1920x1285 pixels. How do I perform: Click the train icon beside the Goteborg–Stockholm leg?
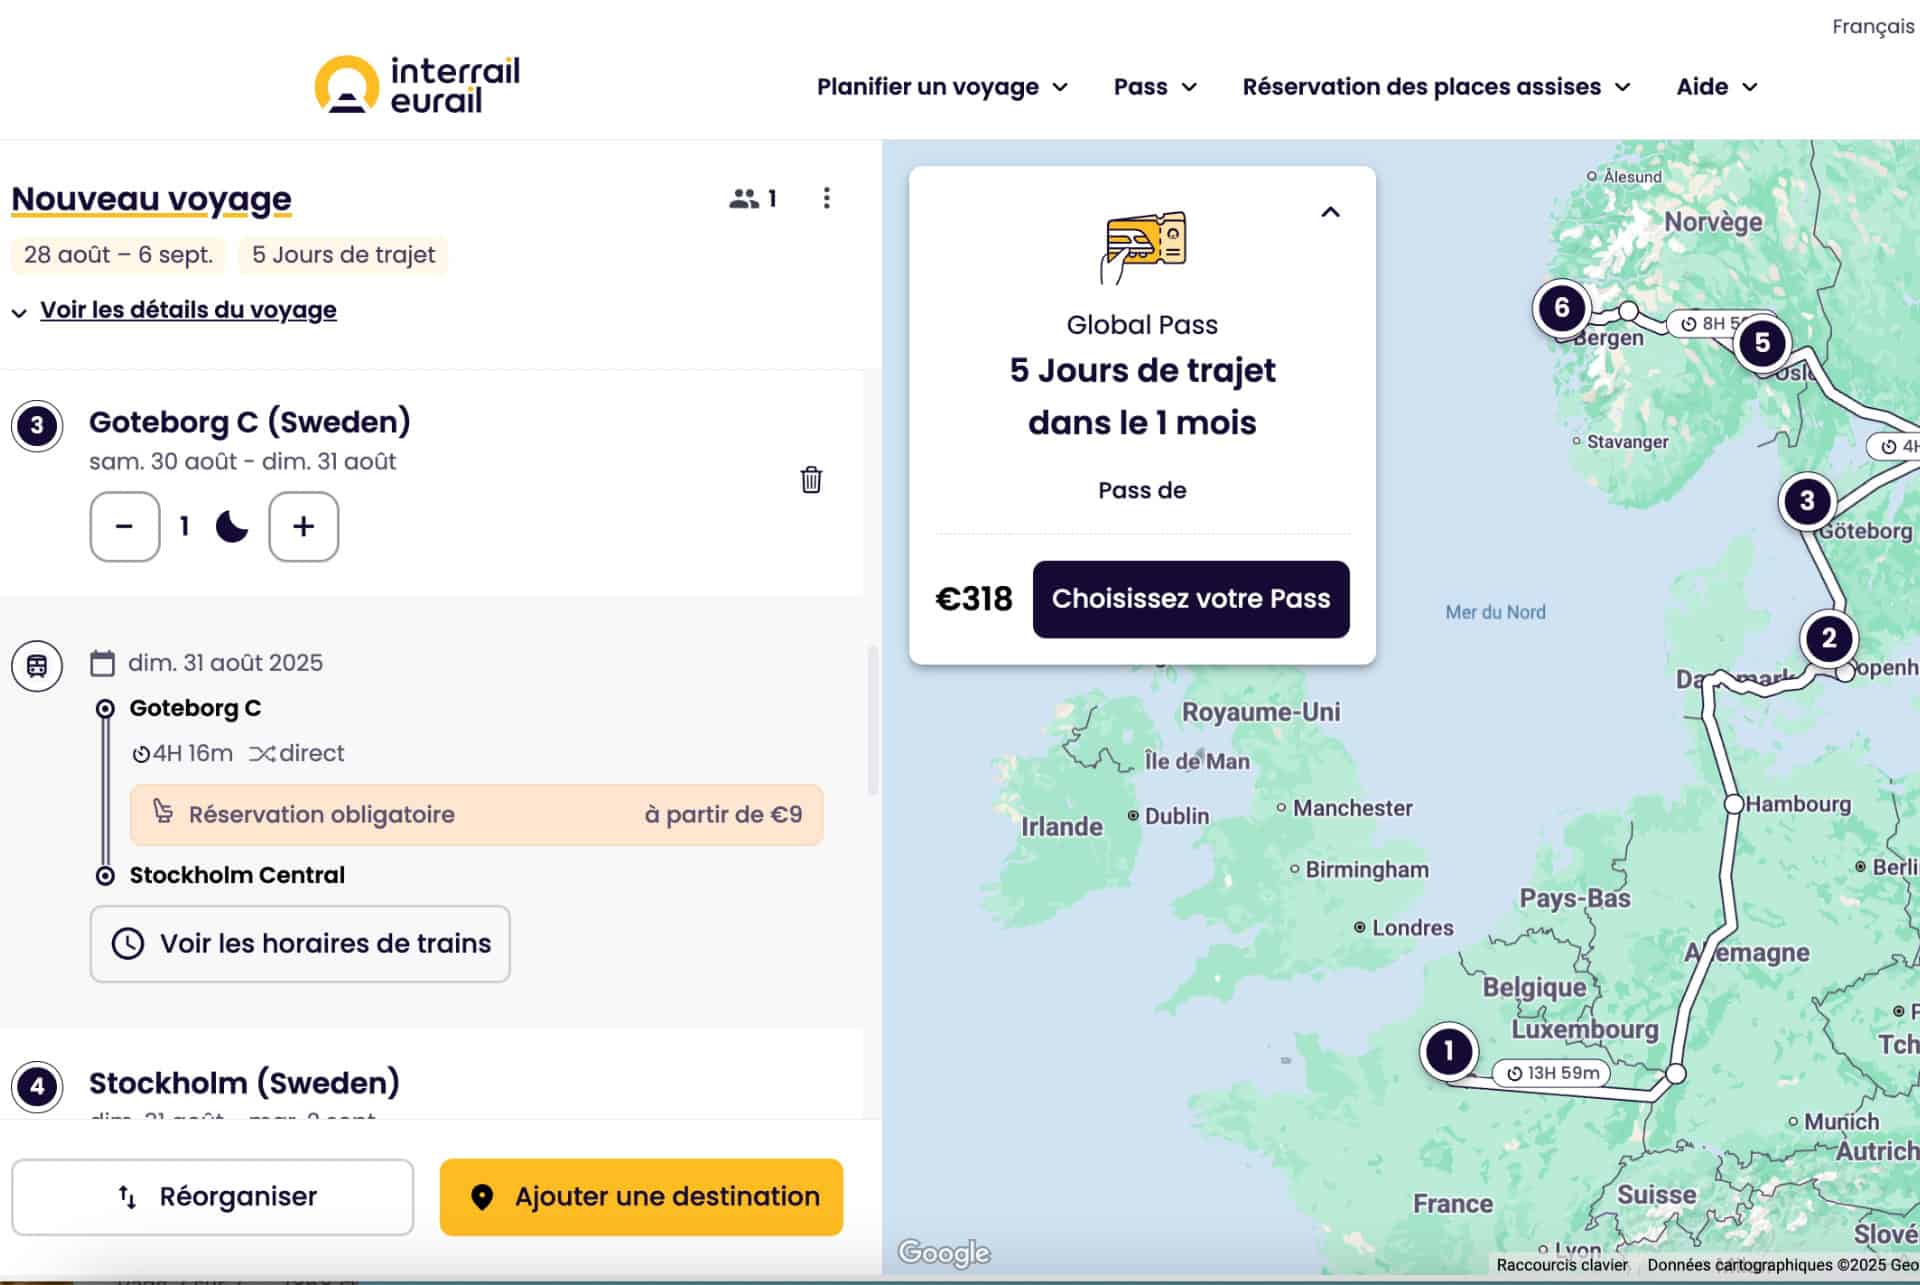[37, 666]
